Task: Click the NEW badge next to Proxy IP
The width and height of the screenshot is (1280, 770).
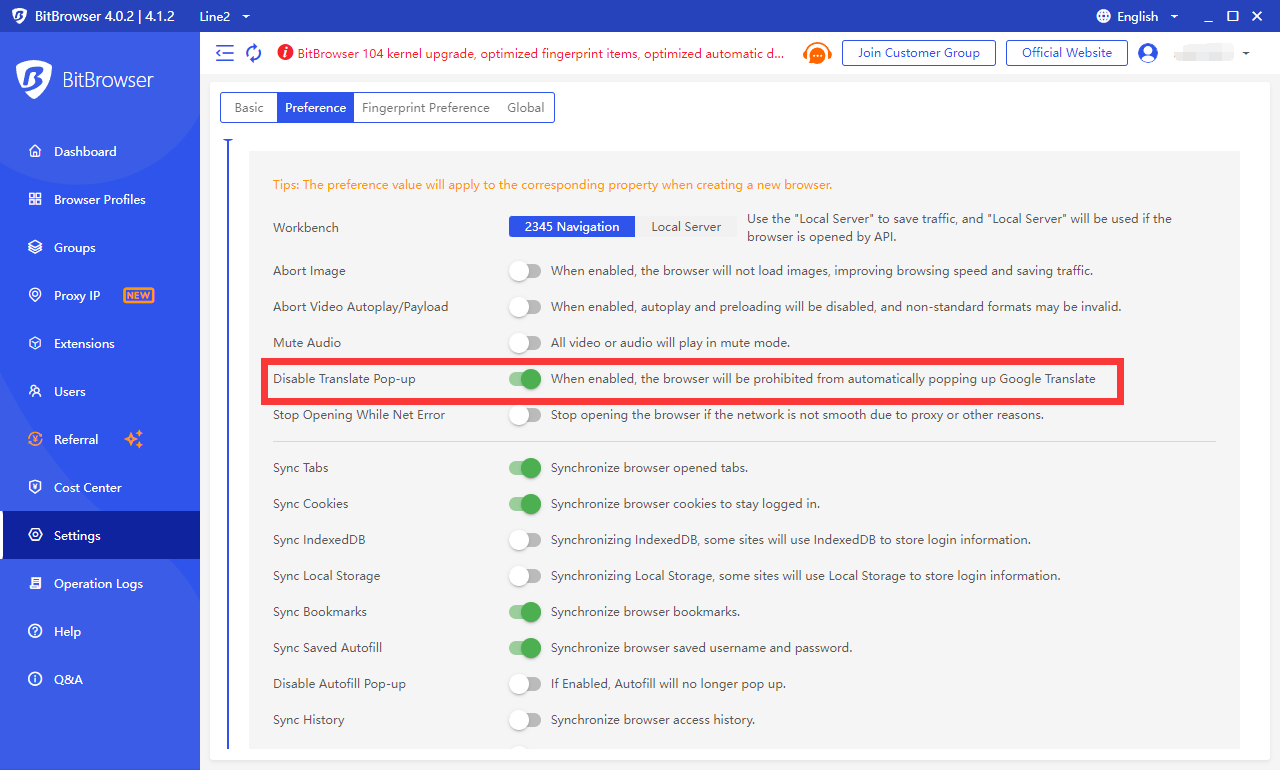Action: point(138,296)
